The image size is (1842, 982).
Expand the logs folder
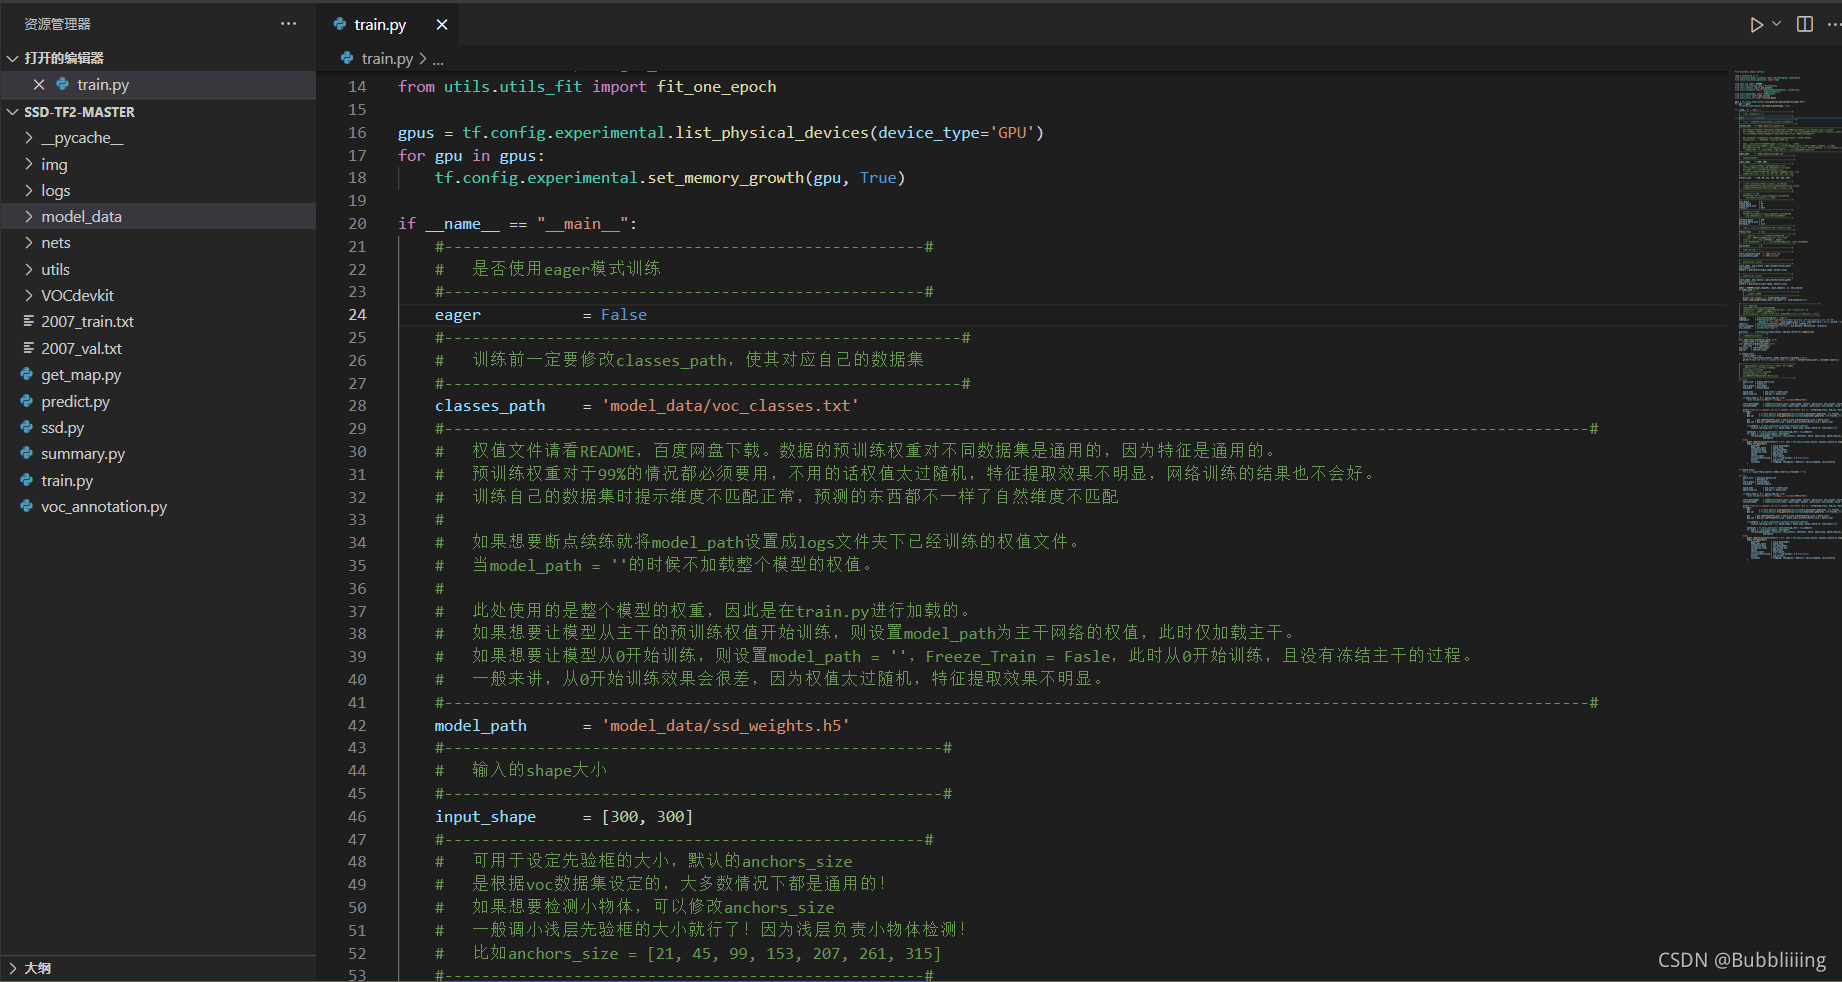(x=29, y=190)
